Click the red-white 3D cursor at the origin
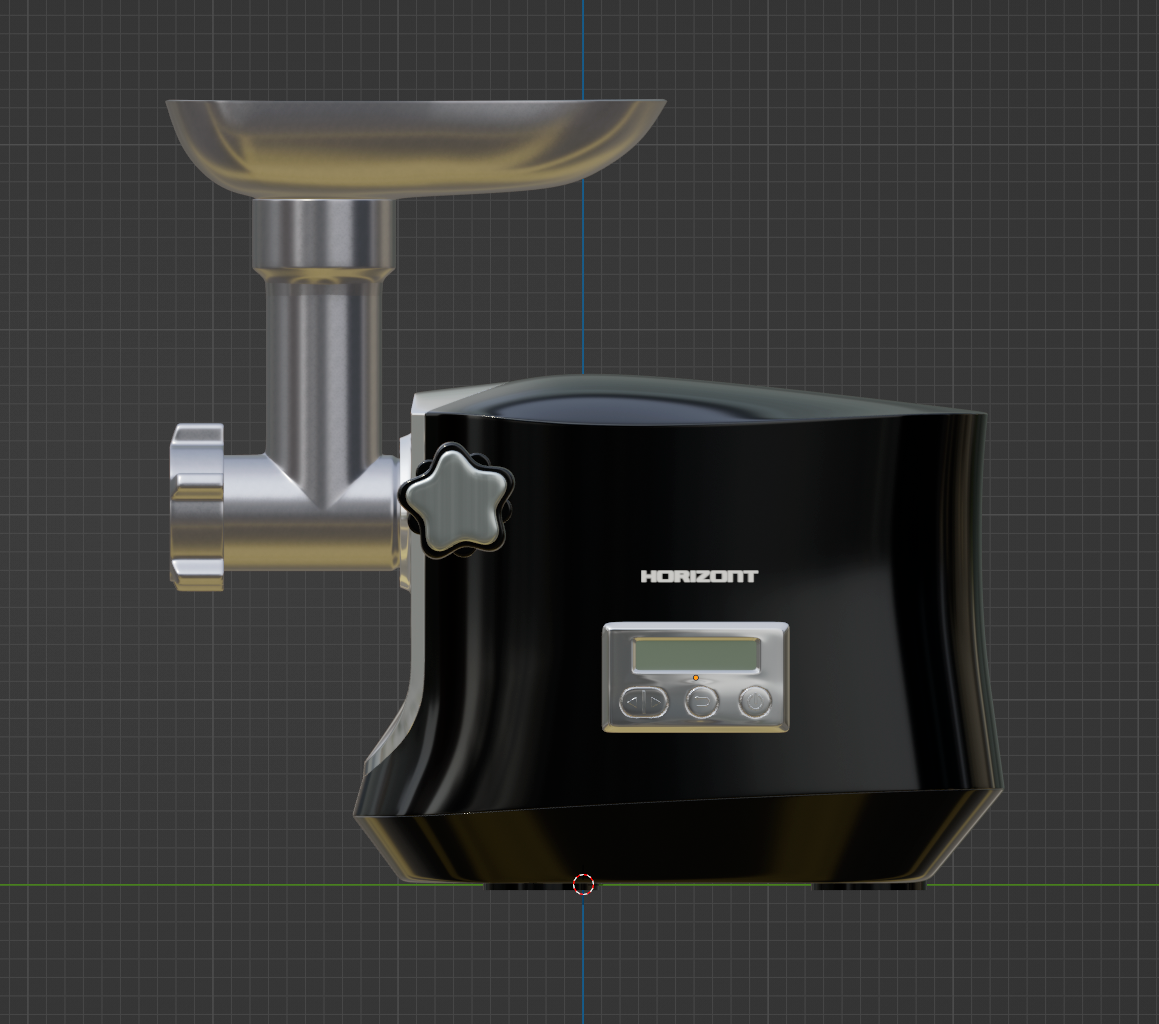Viewport: 1159px width, 1024px height. tap(583, 884)
